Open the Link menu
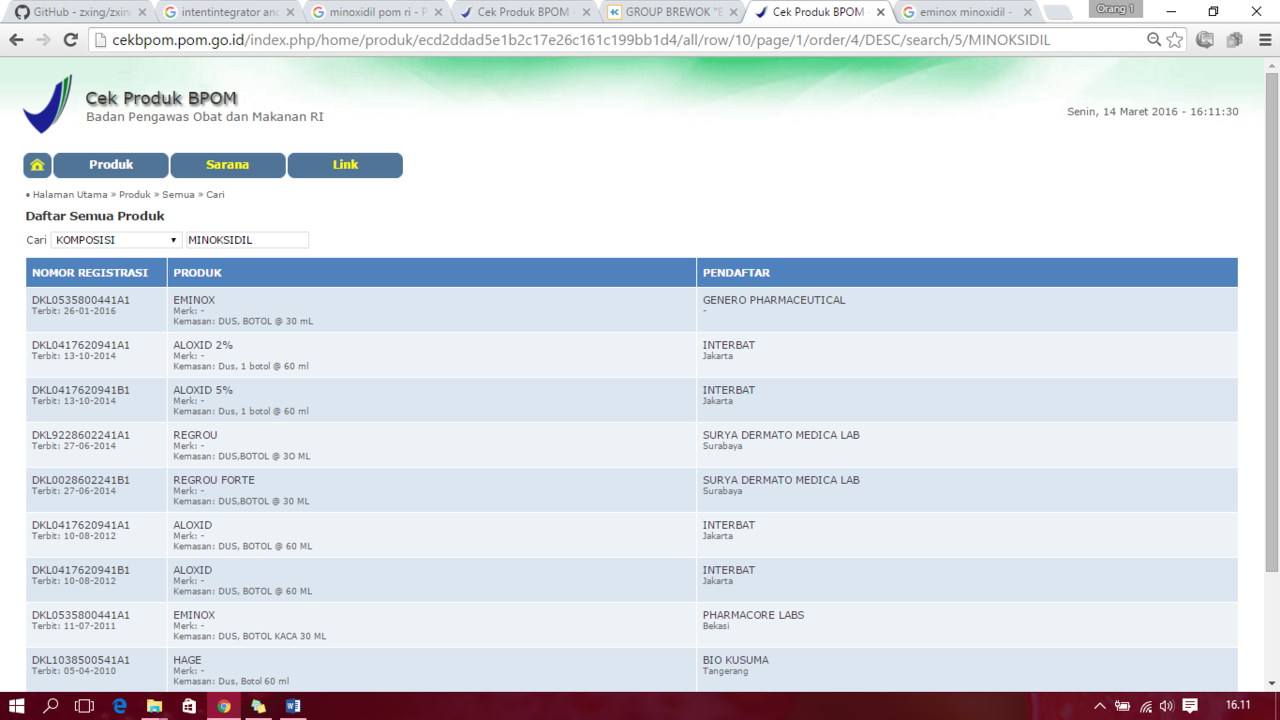This screenshot has height=720, width=1280. point(345,165)
